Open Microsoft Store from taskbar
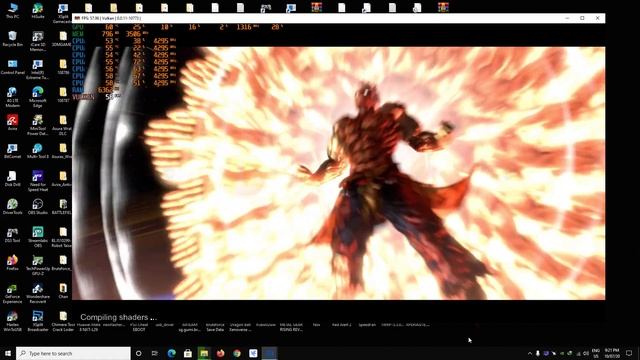640x360 pixels. (188, 353)
